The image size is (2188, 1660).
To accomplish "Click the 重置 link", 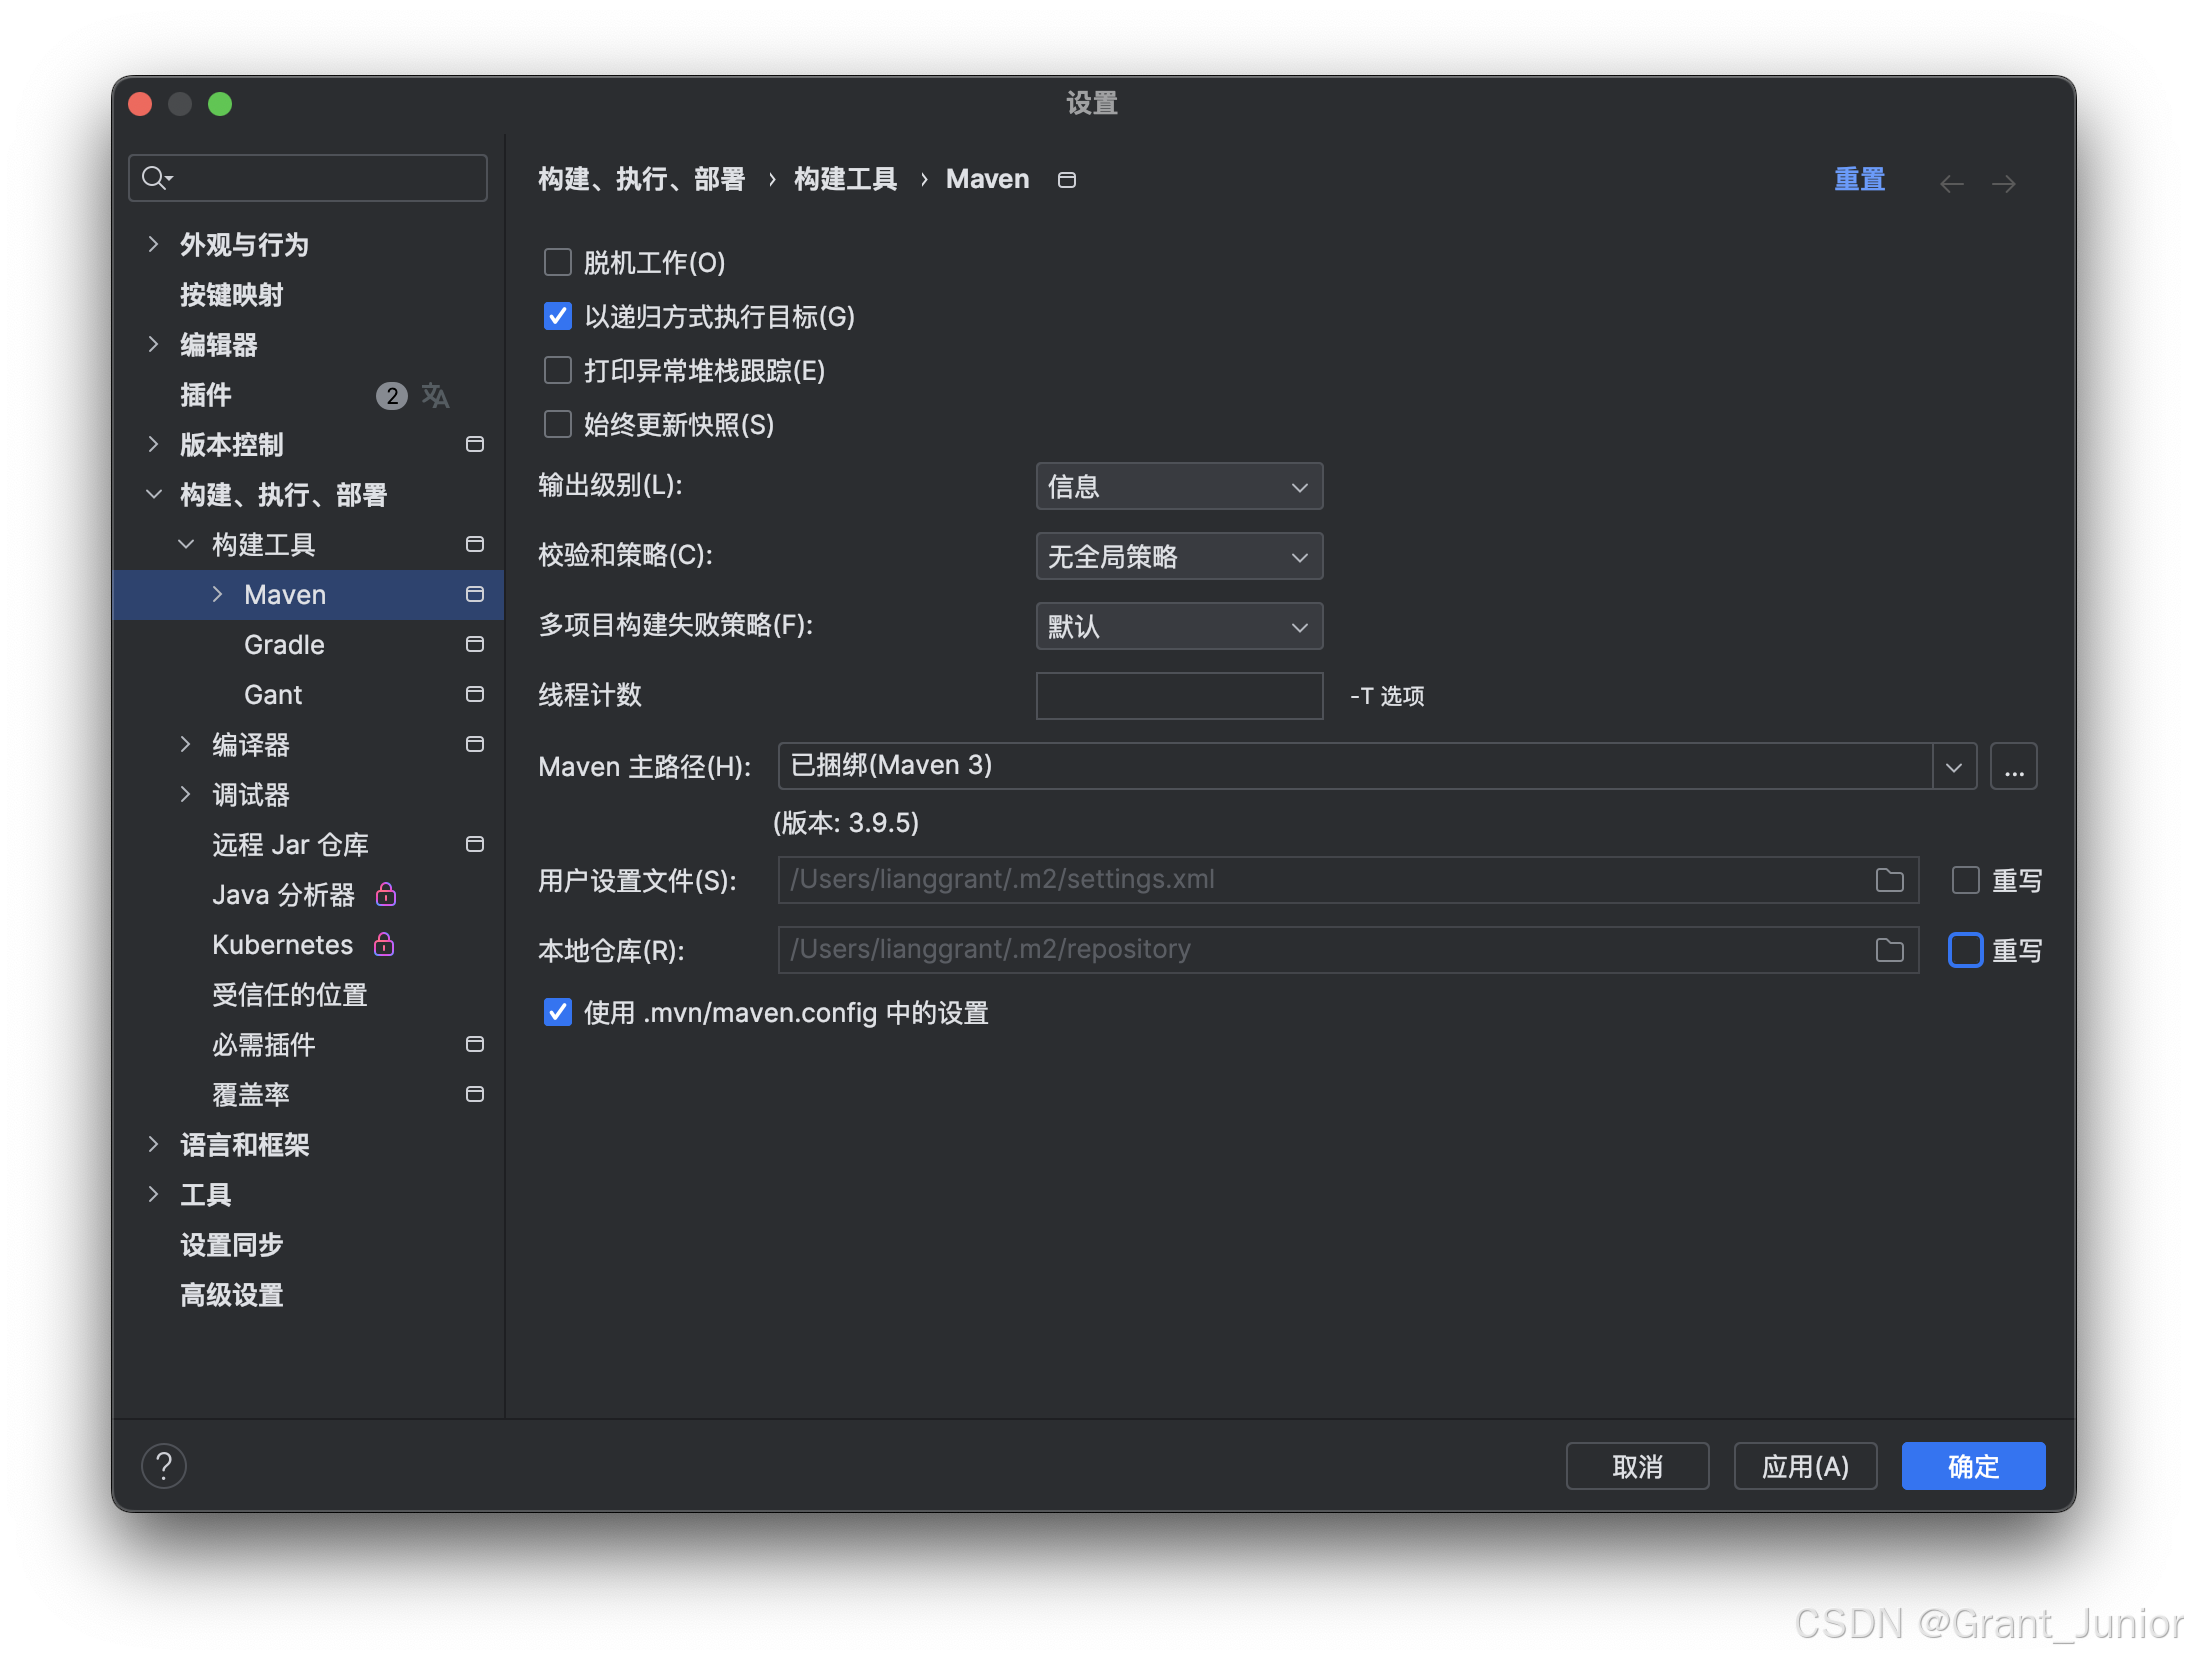I will click(x=1859, y=180).
